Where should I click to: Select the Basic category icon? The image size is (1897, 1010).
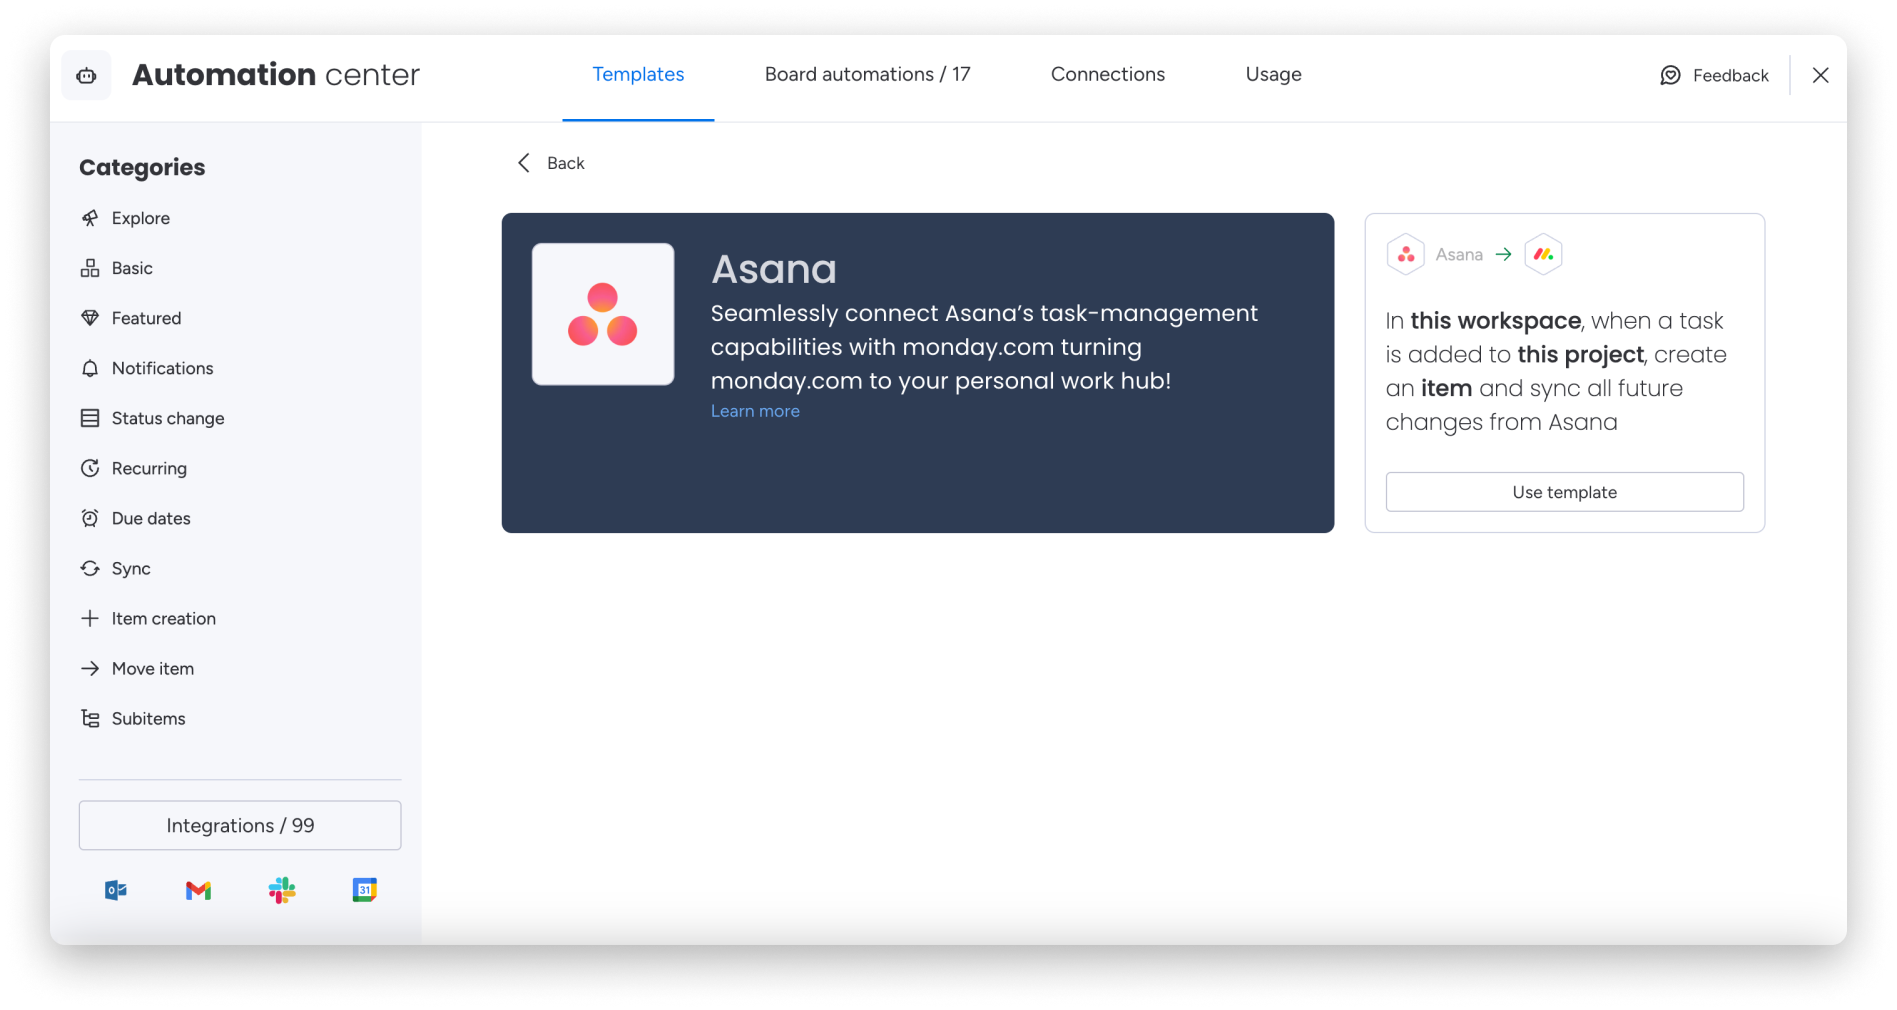90,268
